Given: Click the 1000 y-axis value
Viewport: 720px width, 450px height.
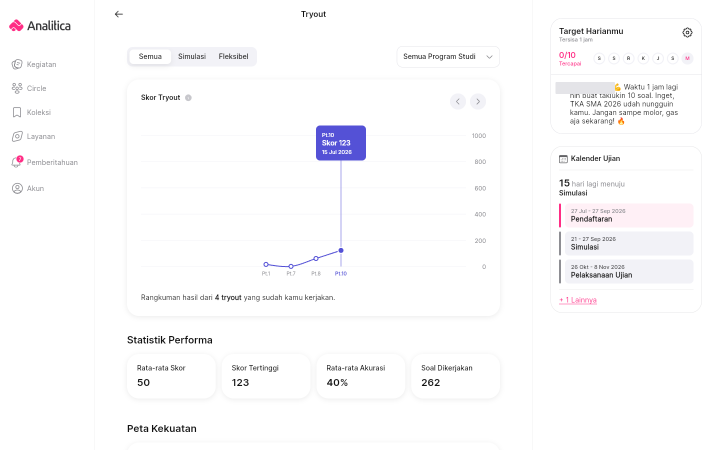Looking at the screenshot, I should pyautogui.click(x=479, y=136).
